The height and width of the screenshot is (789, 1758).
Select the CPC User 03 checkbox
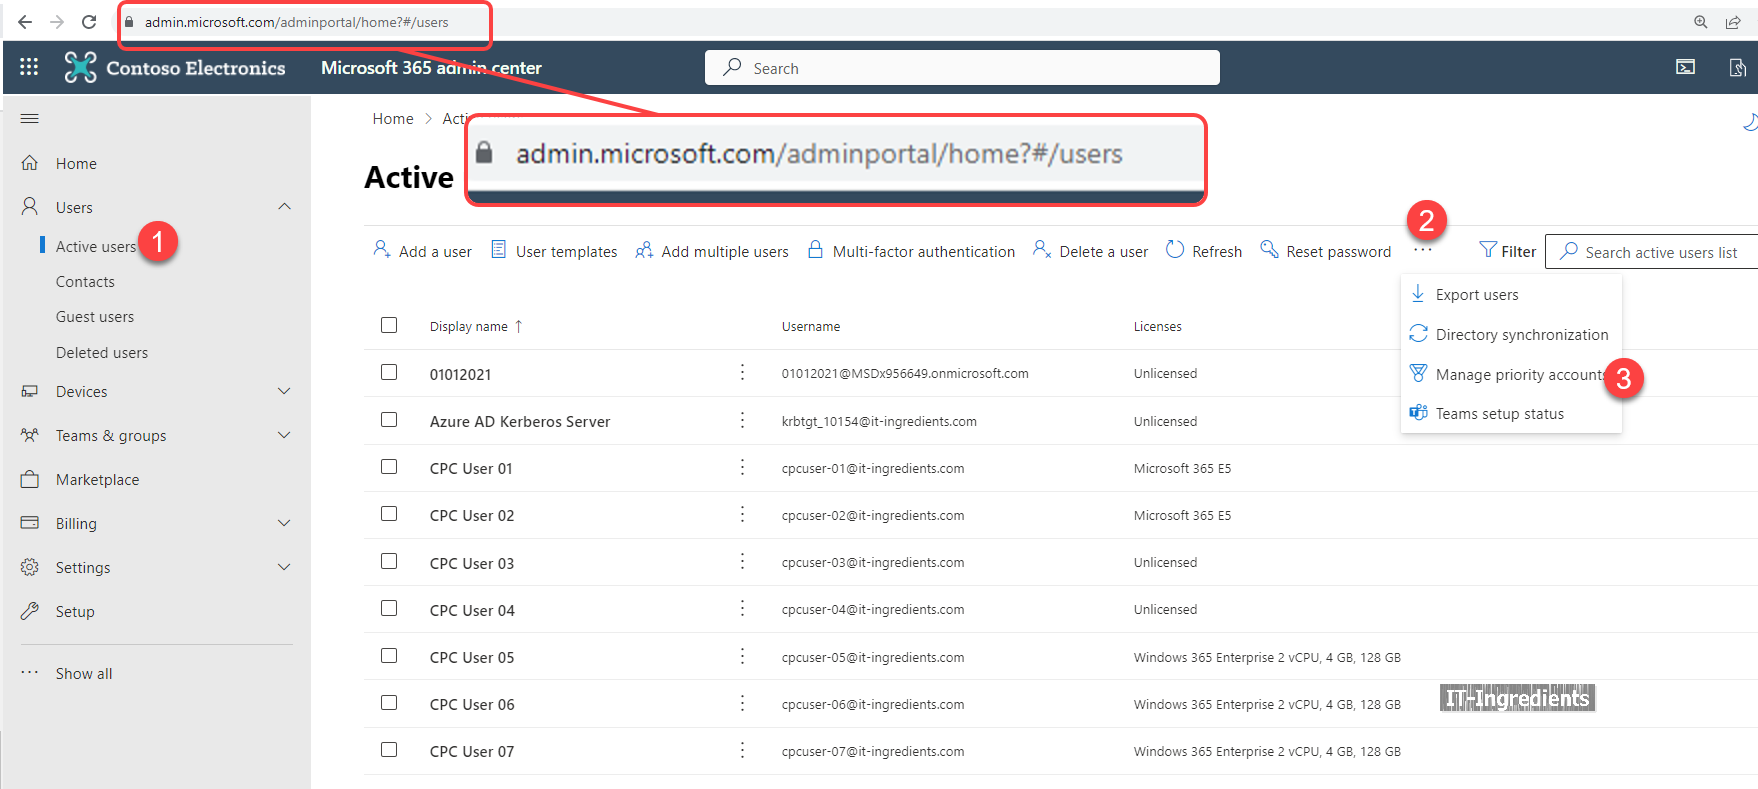tap(389, 561)
